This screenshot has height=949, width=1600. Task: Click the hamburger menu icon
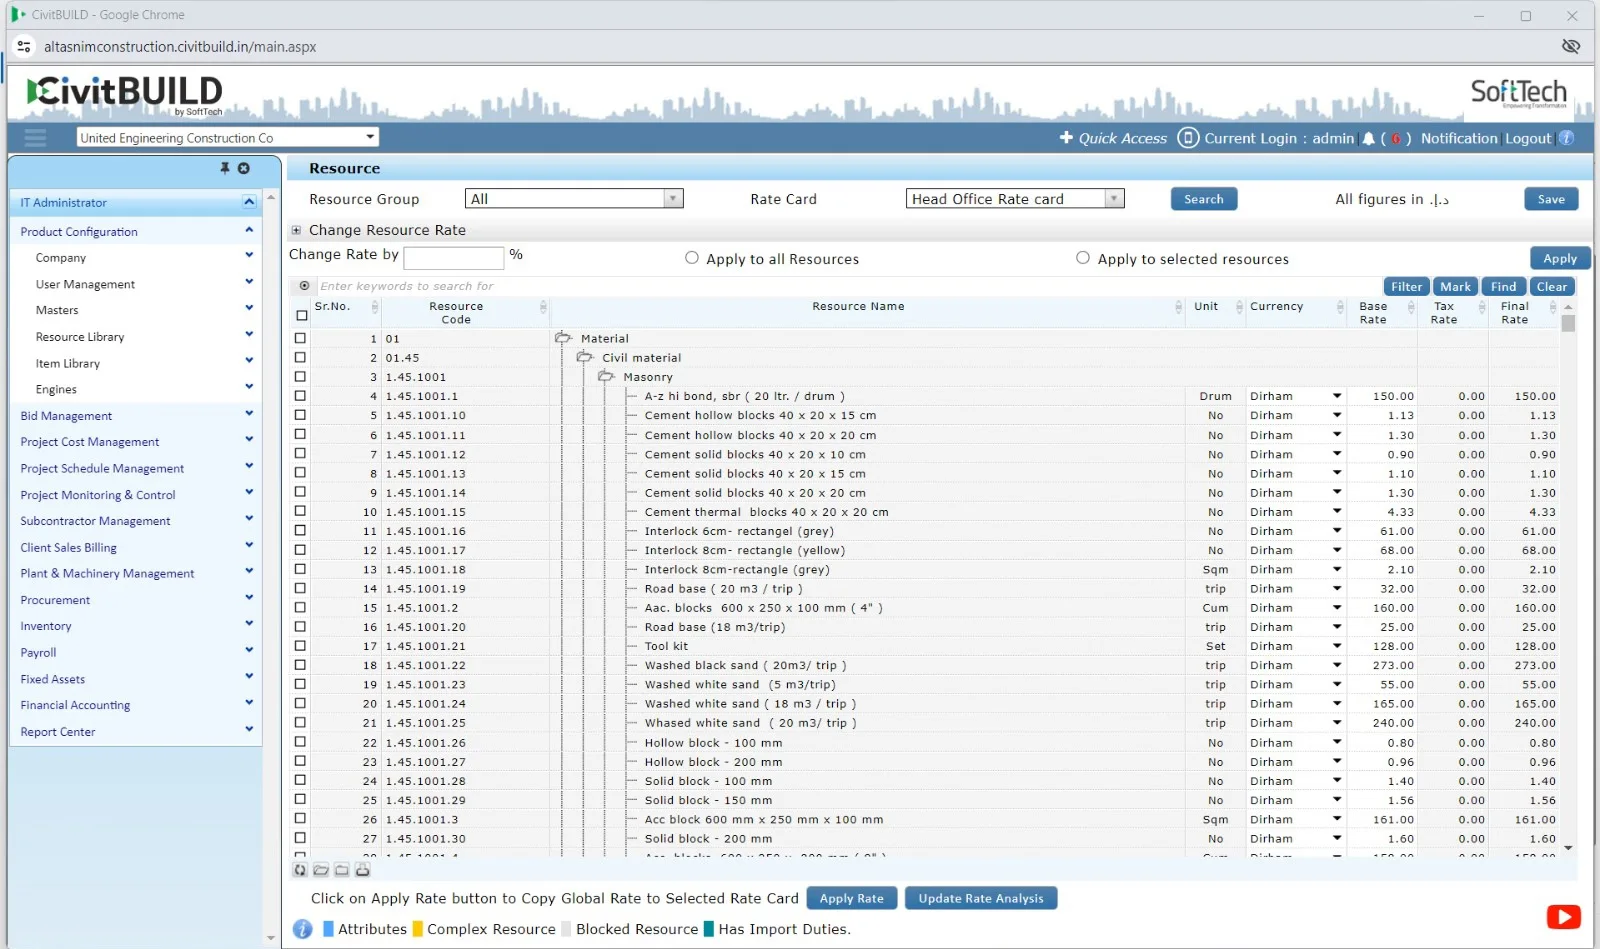[36, 138]
